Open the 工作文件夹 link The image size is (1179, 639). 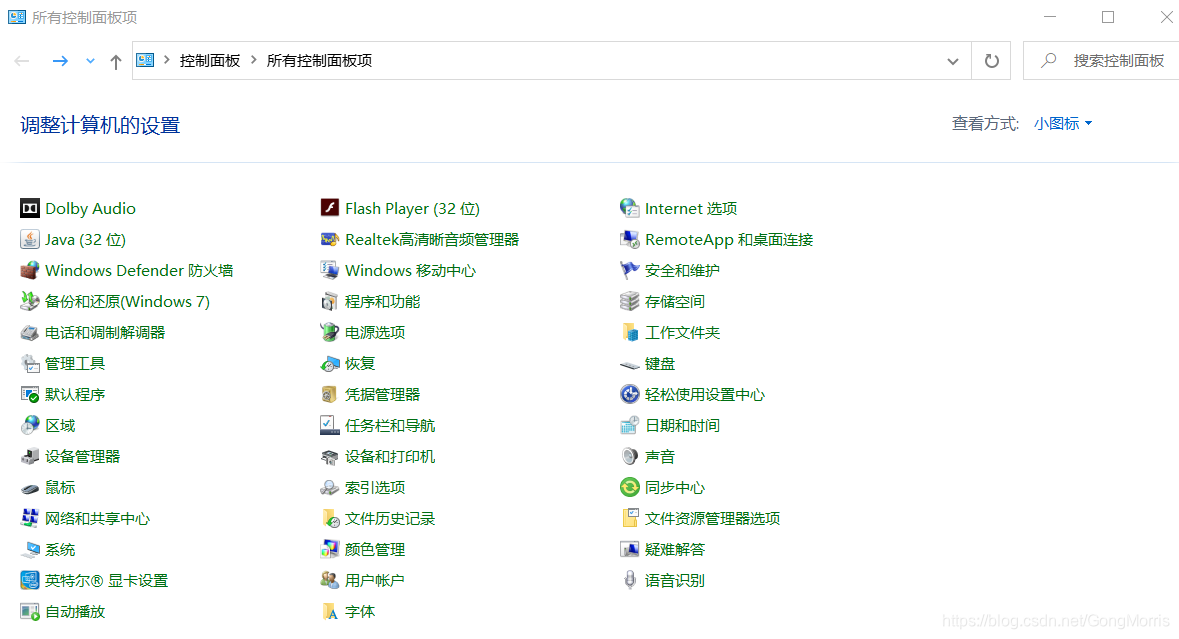click(x=682, y=332)
